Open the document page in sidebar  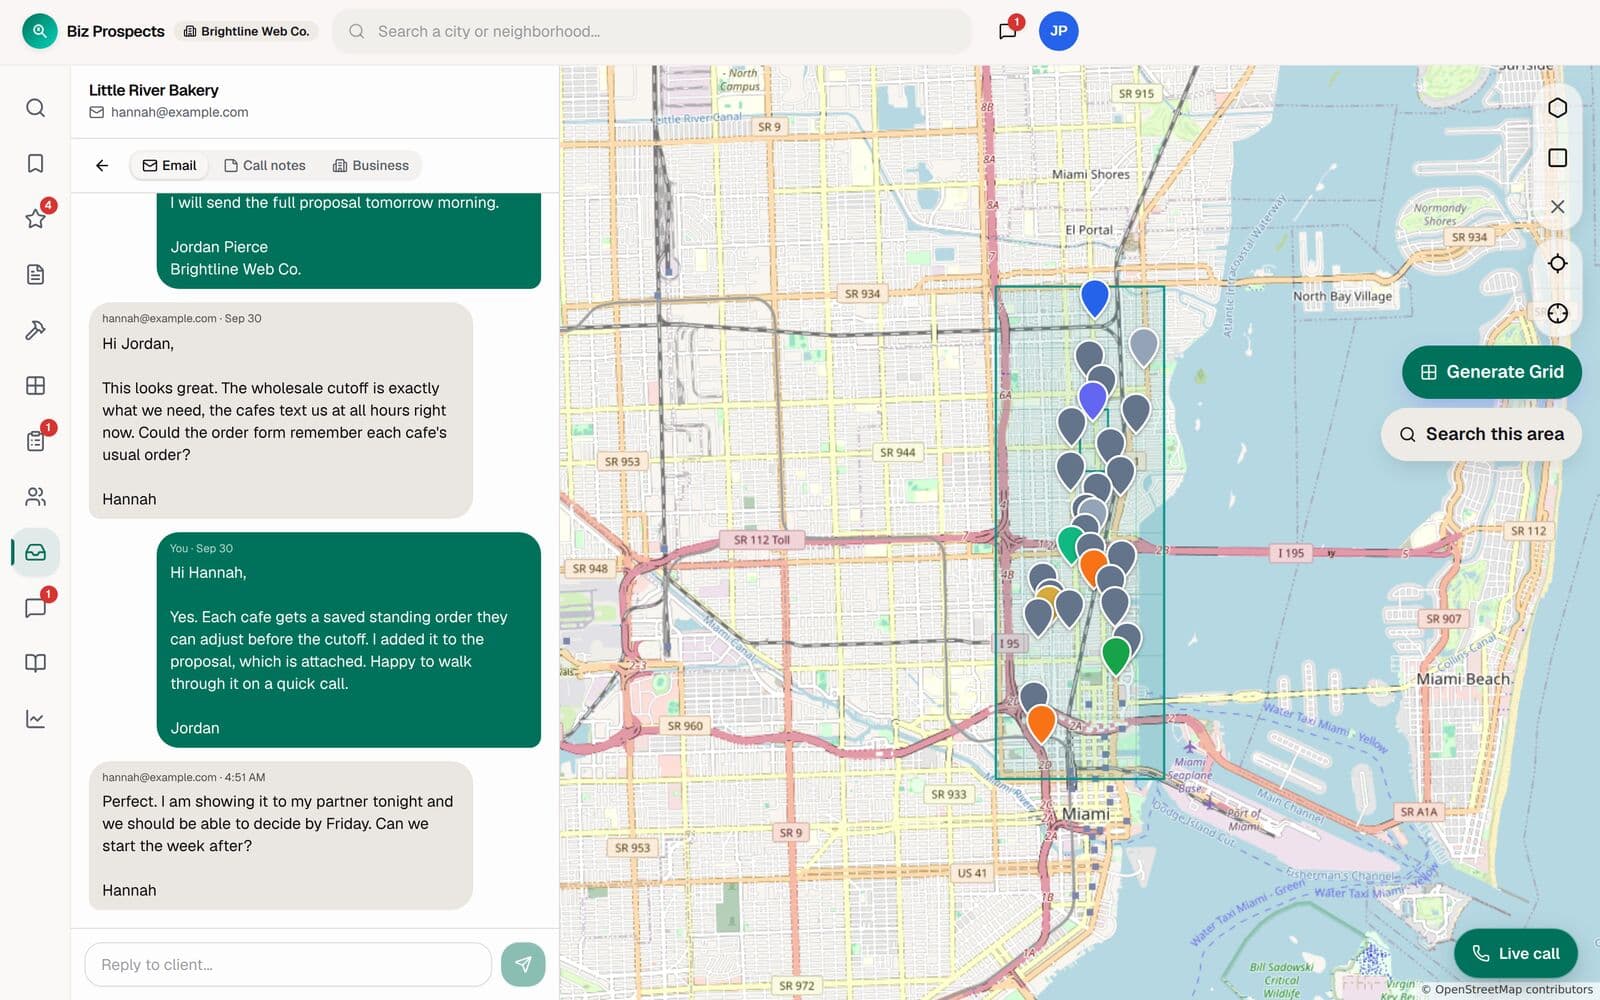[x=35, y=274]
